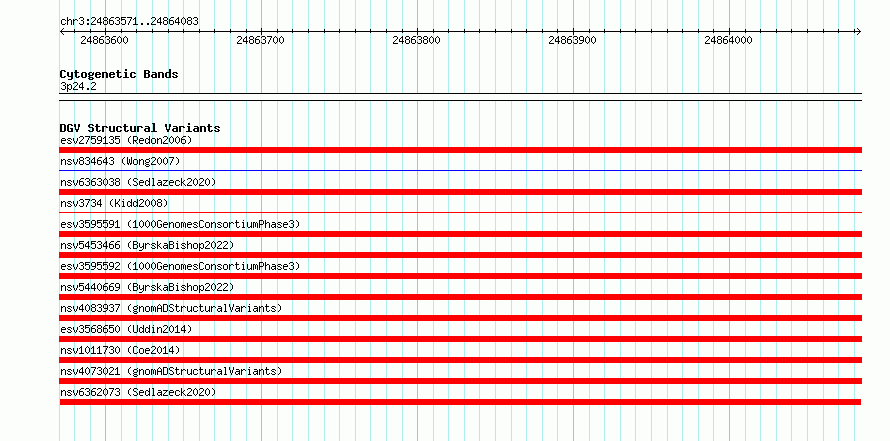Viewport: 890px width, 441px height.
Task: Open esv3595592 (1000GenomesConsortiumPhase3) label
Action: coord(180,266)
